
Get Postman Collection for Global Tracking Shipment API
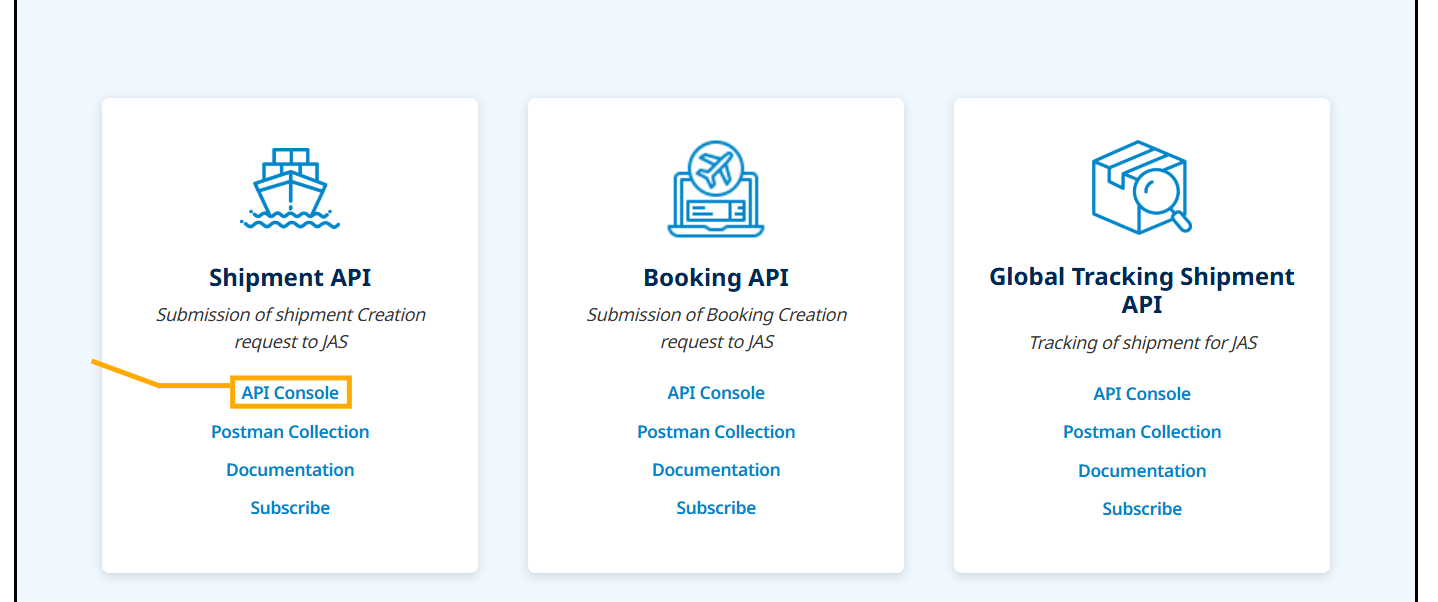[x=1142, y=432]
